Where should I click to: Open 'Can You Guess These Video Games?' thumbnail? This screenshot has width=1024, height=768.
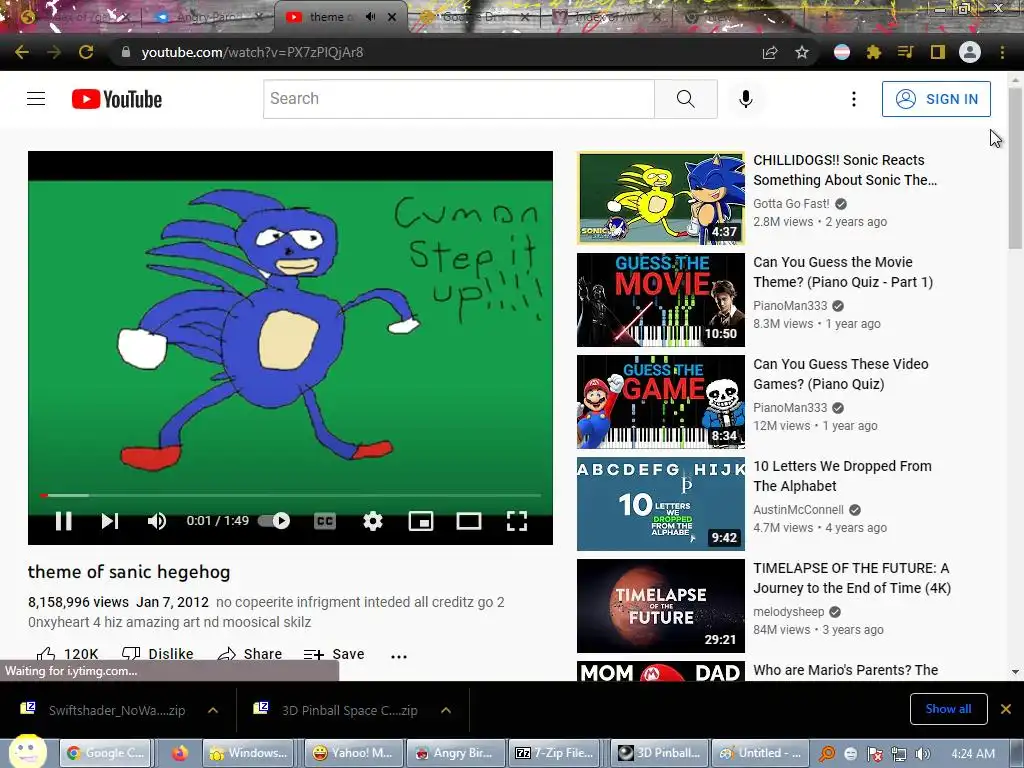[x=660, y=402]
